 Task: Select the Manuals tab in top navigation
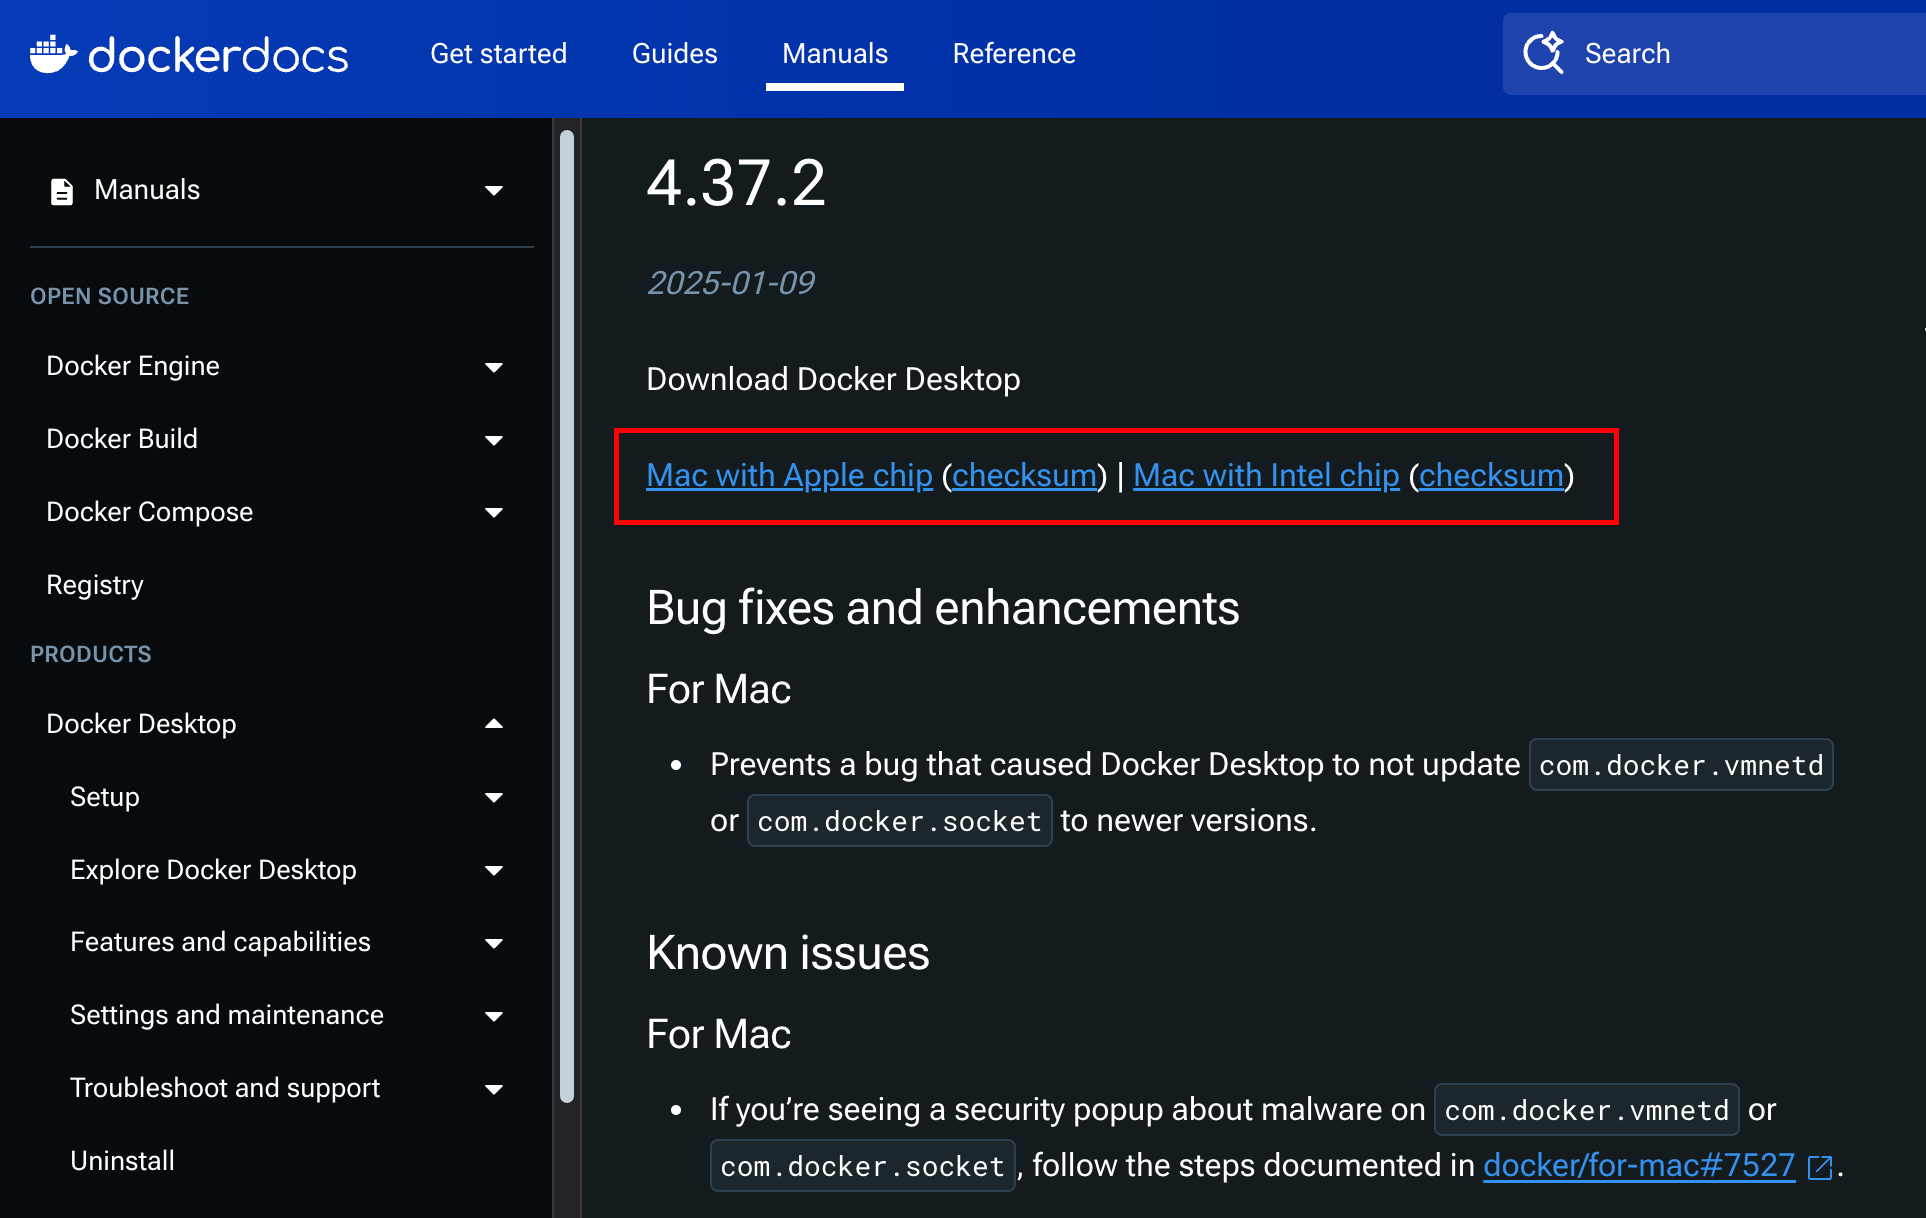click(x=835, y=53)
